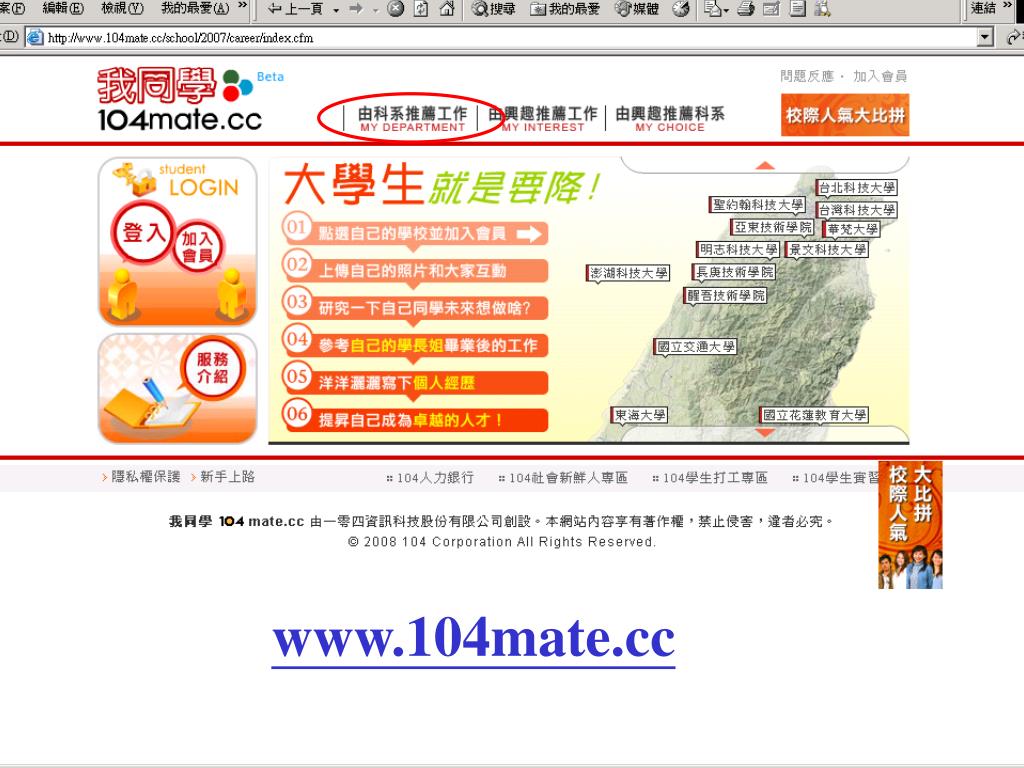Select 台灣科技大學 on the map
This screenshot has width=1024, height=768.
(857, 210)
